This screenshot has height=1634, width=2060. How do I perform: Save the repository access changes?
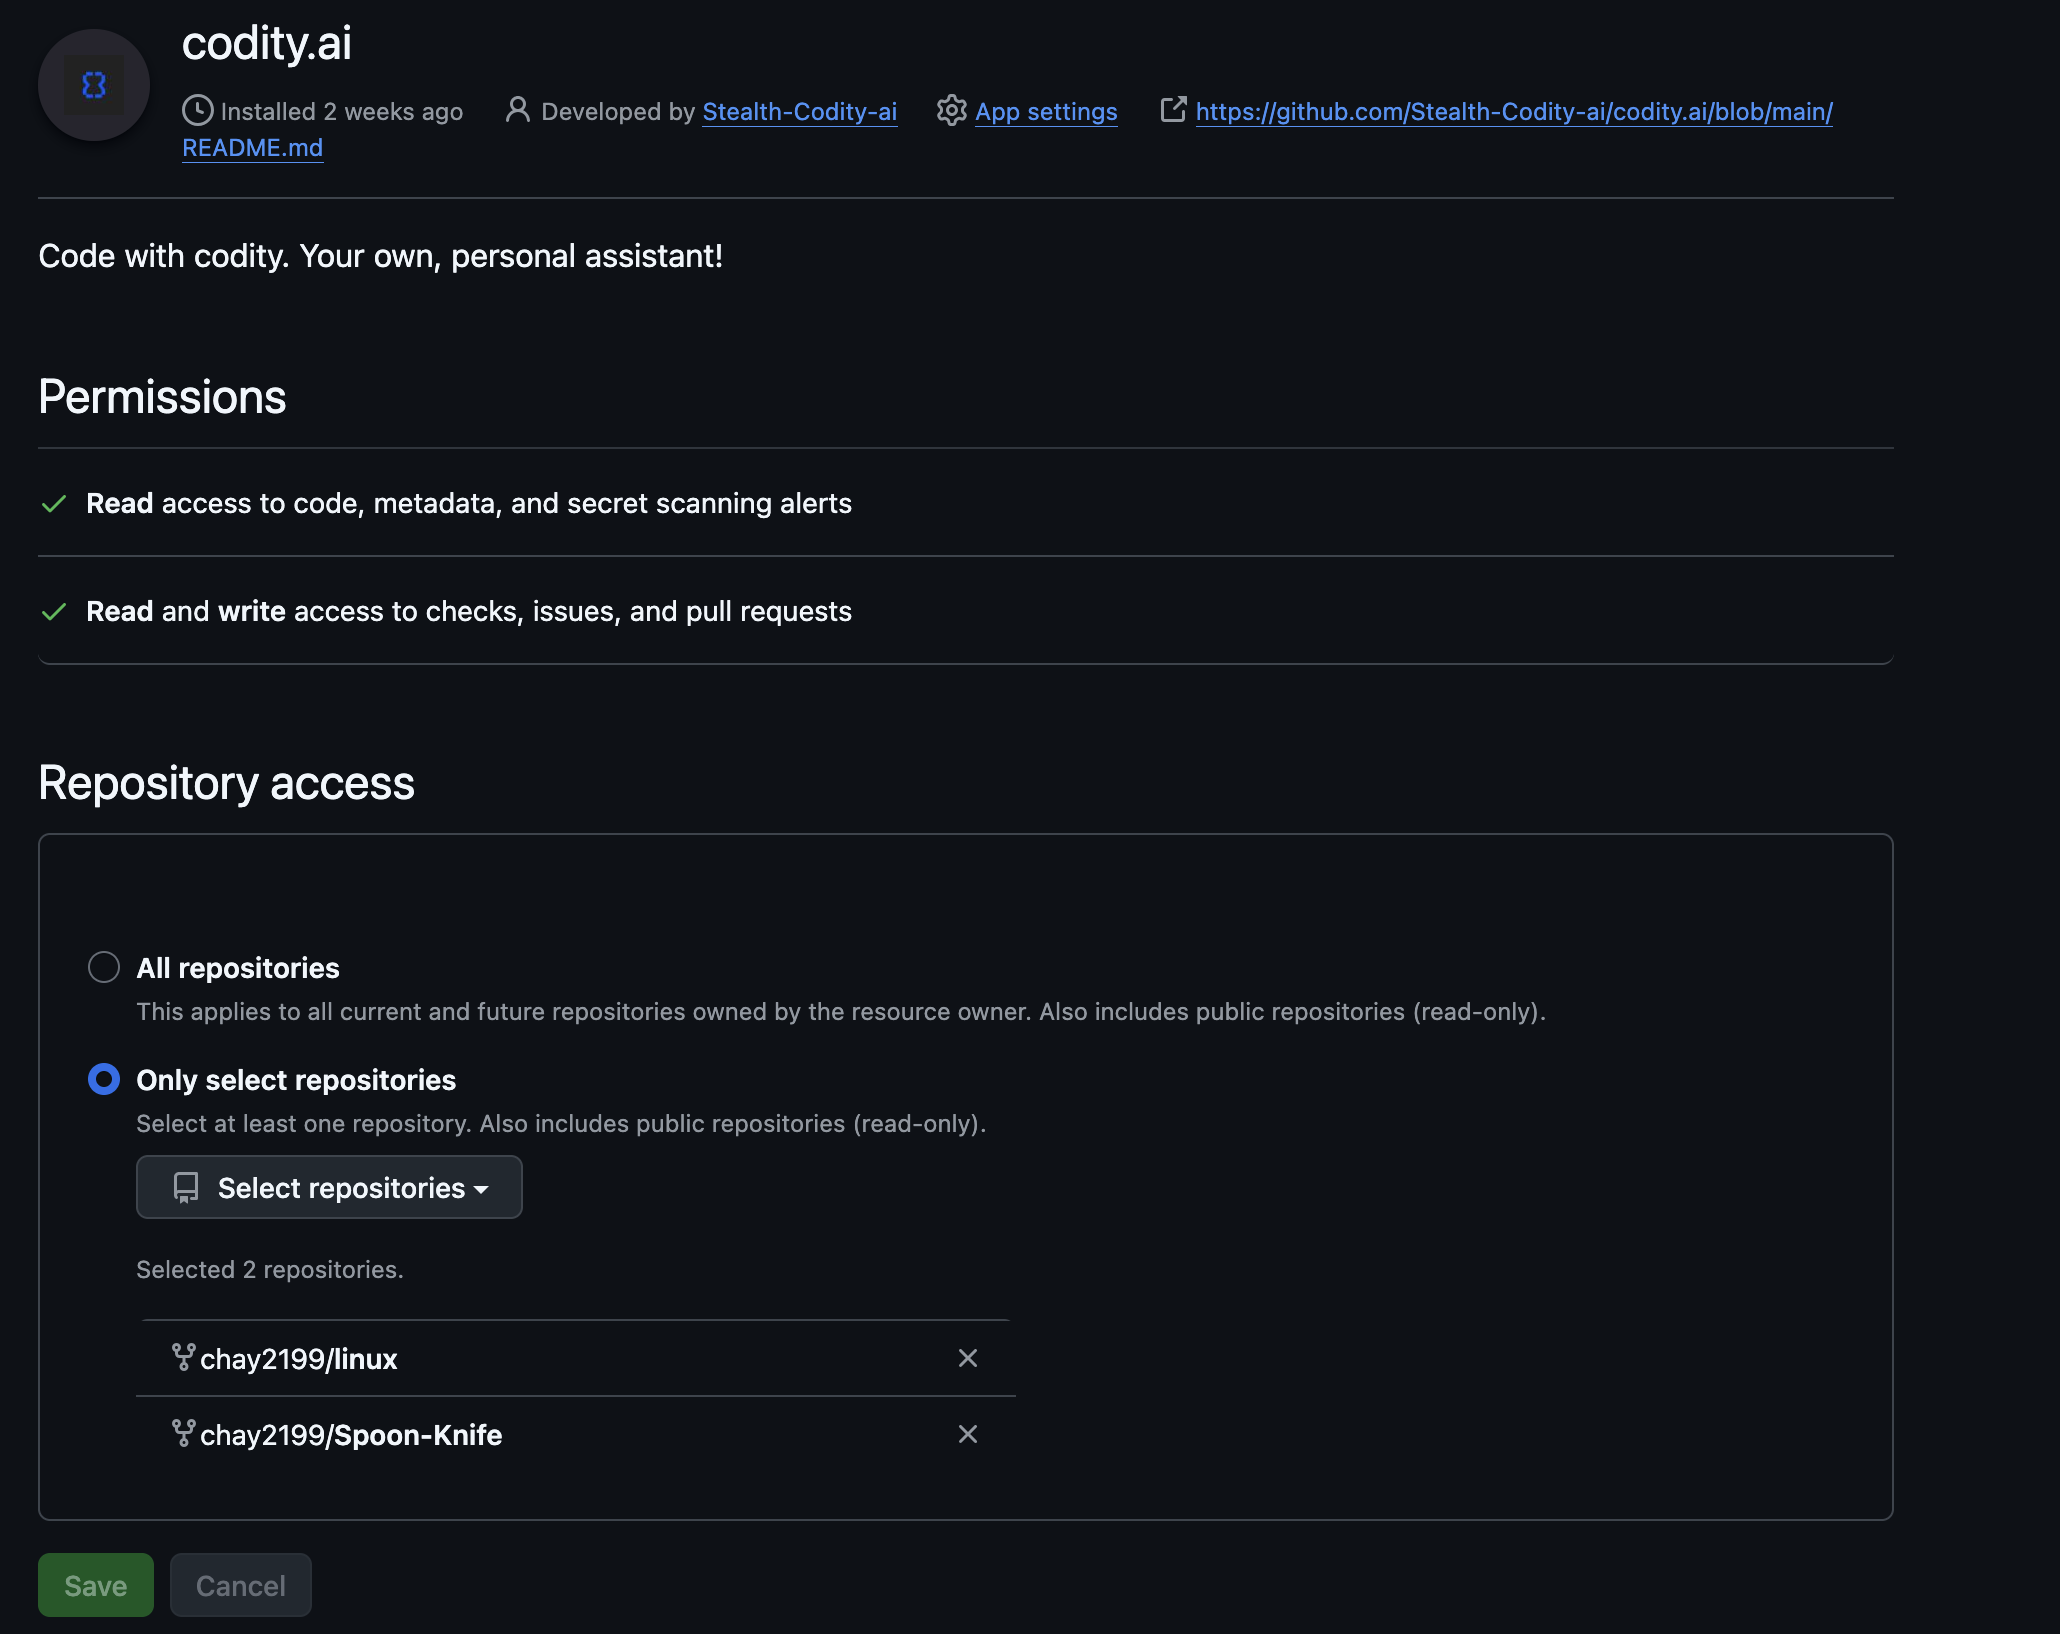point(95,1585)
